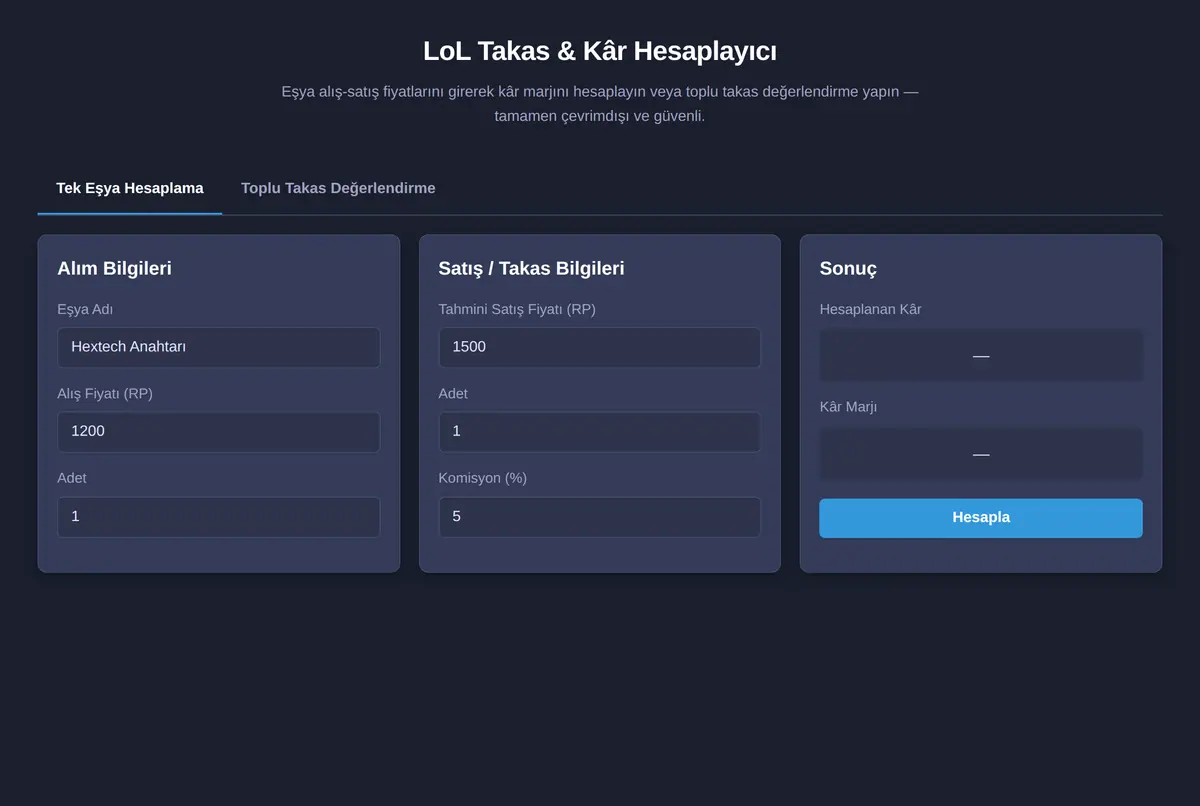Click the Komisyon (%) input field
1200x806 pixels.
click(599, 517)
